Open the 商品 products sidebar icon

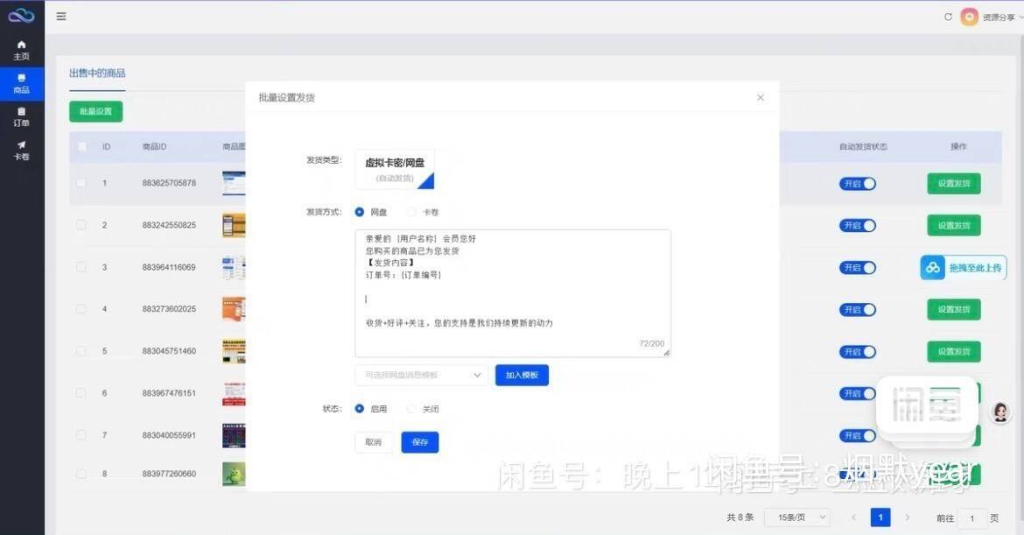click(x=21, y=84)
